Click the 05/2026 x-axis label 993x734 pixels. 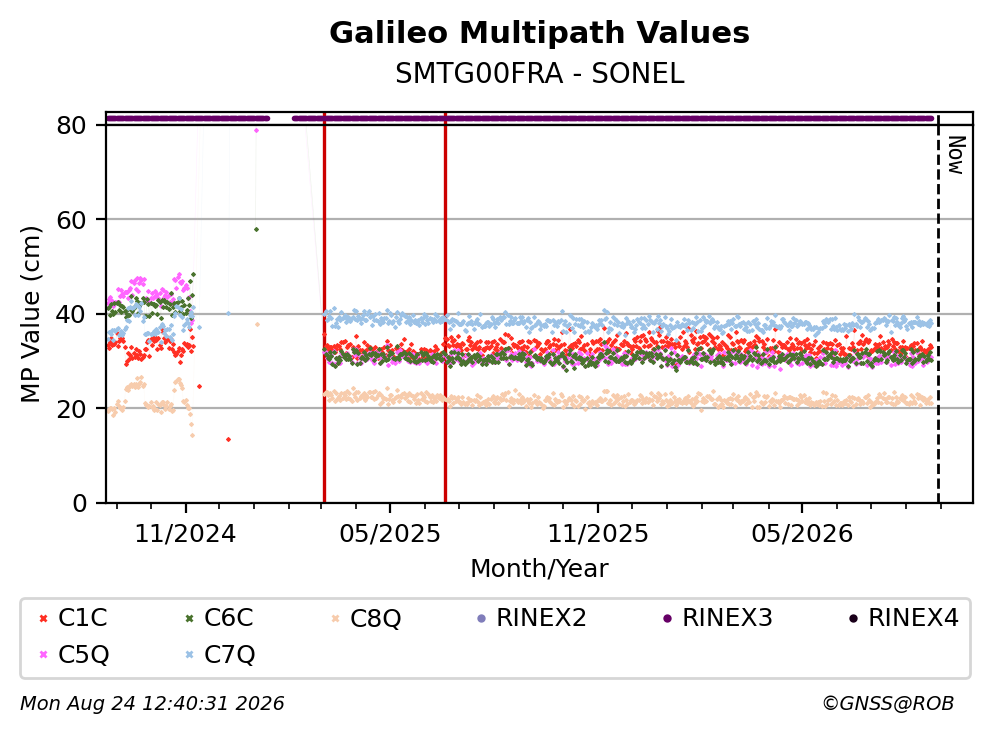802,534
